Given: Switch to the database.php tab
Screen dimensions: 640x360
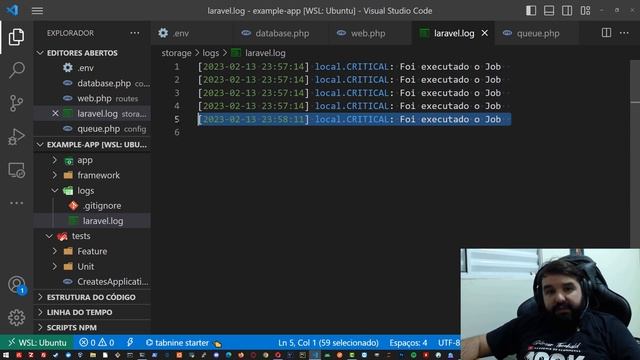Looking at the screenshot, I should [x=280, y=33].
